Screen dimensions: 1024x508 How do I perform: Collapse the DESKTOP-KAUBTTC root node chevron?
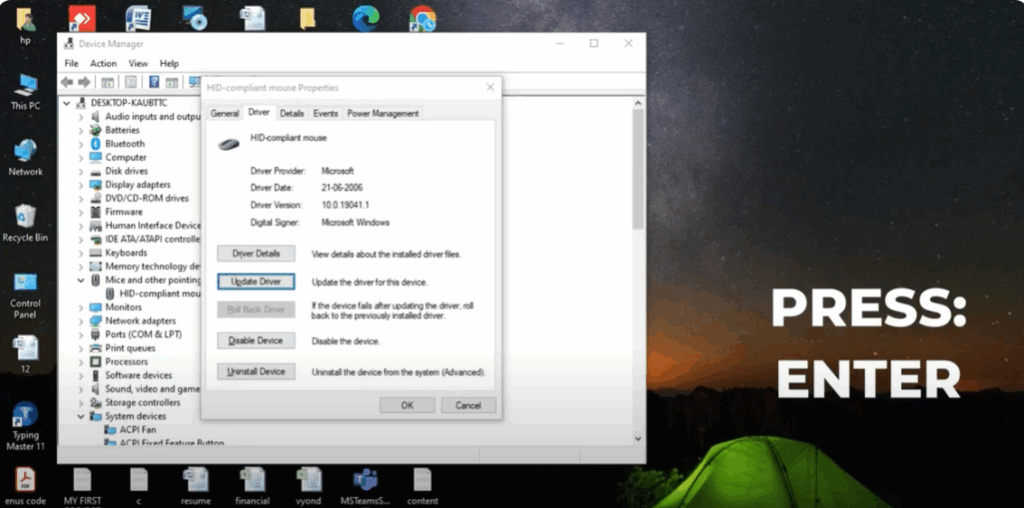[67, 103]
